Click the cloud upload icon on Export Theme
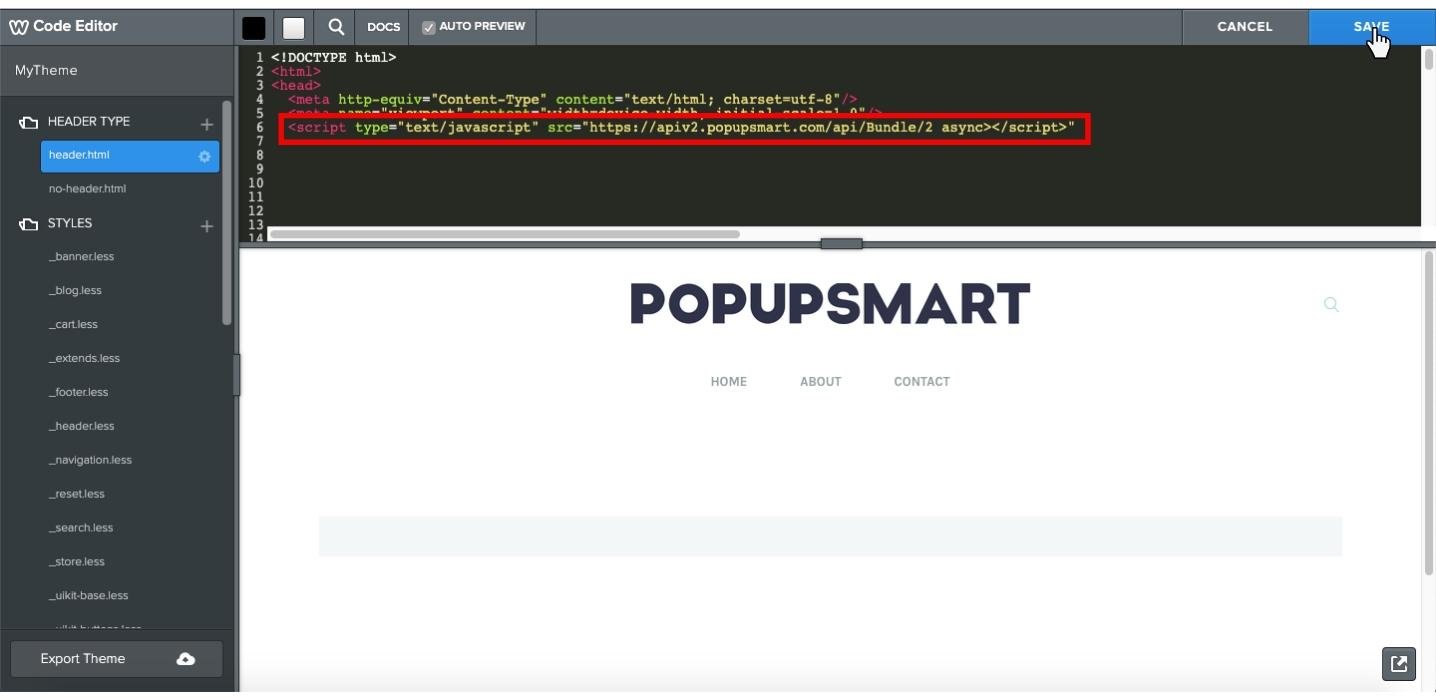The width and height of the screenshot is (1436, 700). [186, 659]
